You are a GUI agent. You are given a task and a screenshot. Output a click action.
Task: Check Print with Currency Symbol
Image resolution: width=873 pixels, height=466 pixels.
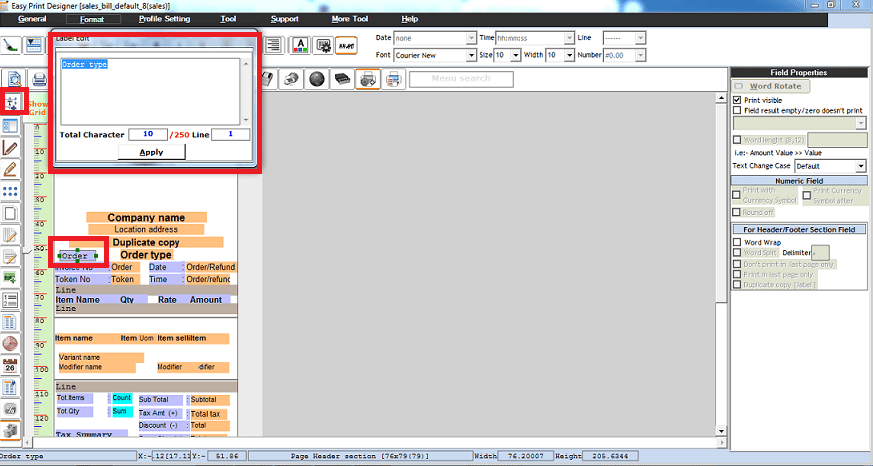coord(737,195)
